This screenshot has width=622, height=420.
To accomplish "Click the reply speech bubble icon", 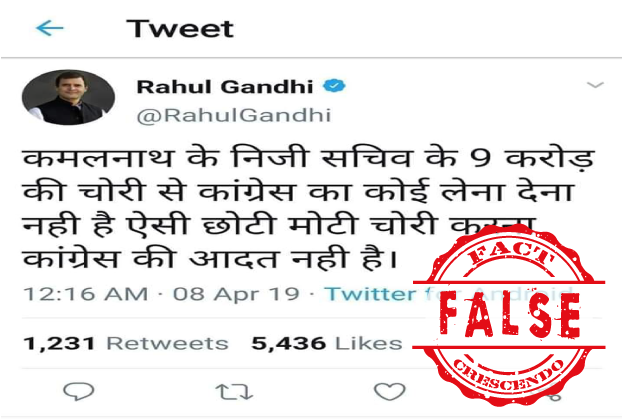I will pyautogui.click(x=79, y=391).
